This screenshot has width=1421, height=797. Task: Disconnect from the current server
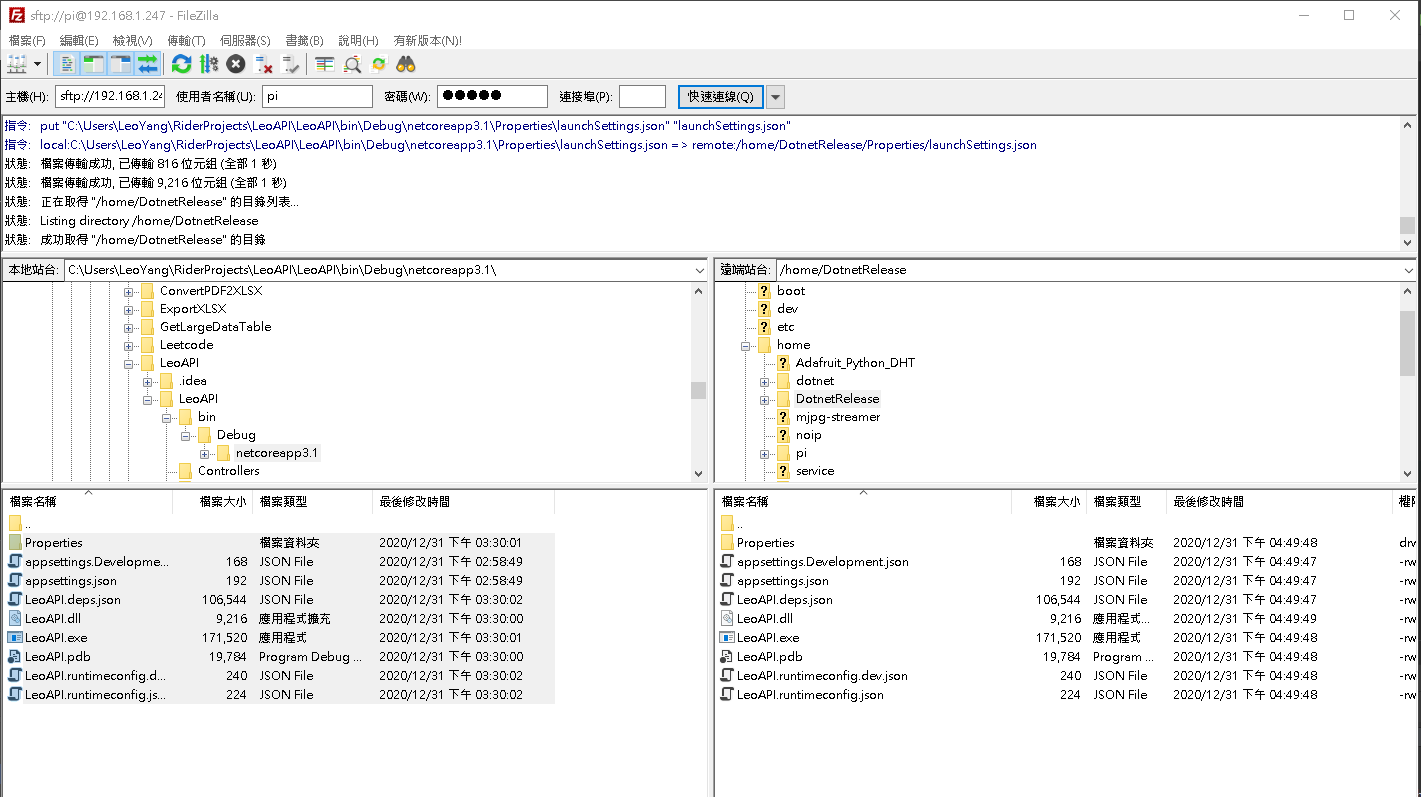click(x=263, y=64)
